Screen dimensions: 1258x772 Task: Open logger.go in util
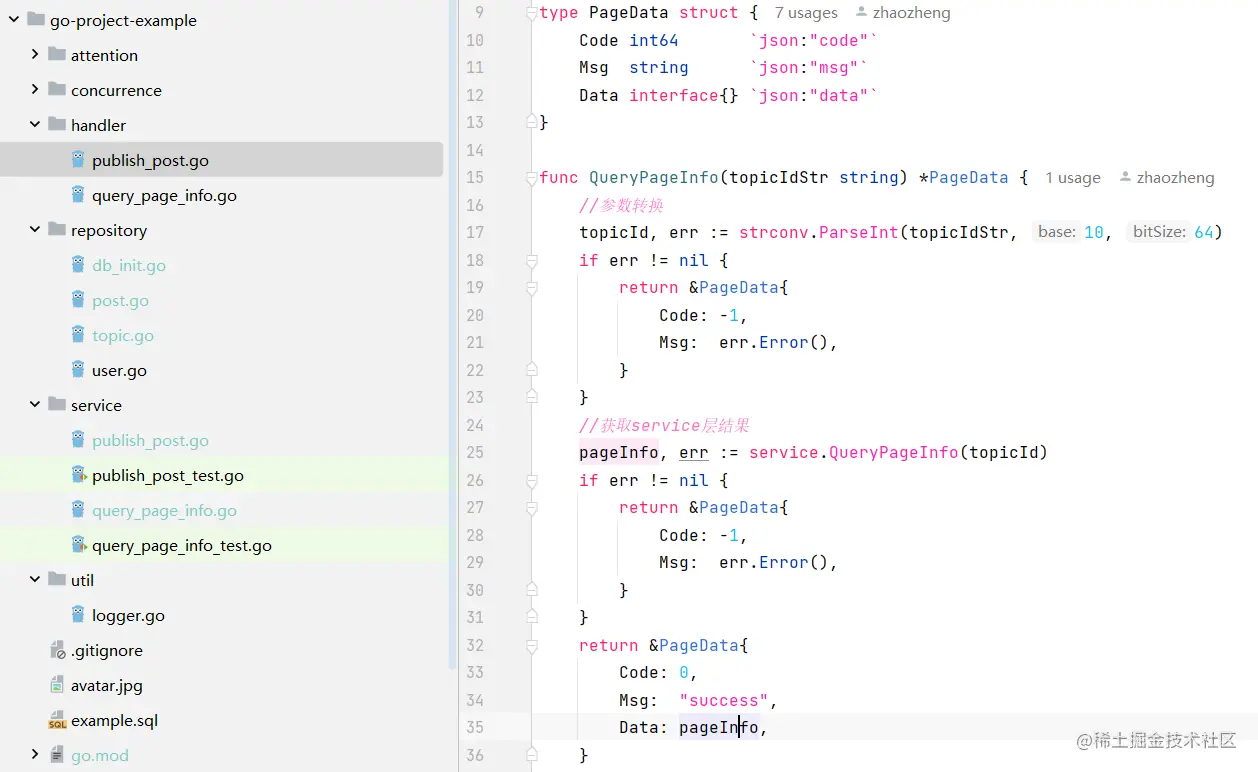[x=128, y=615]
